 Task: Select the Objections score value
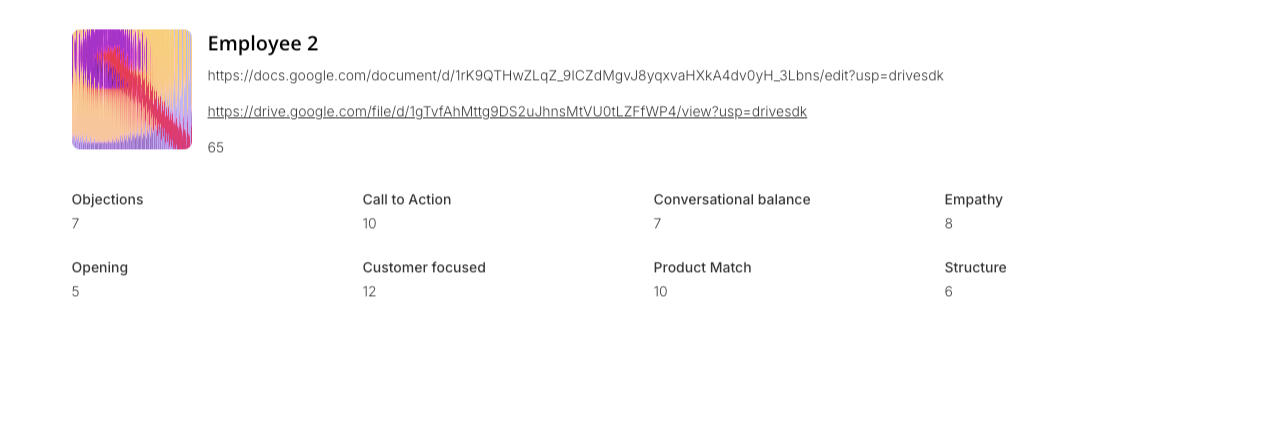click(x=75, y=224)
